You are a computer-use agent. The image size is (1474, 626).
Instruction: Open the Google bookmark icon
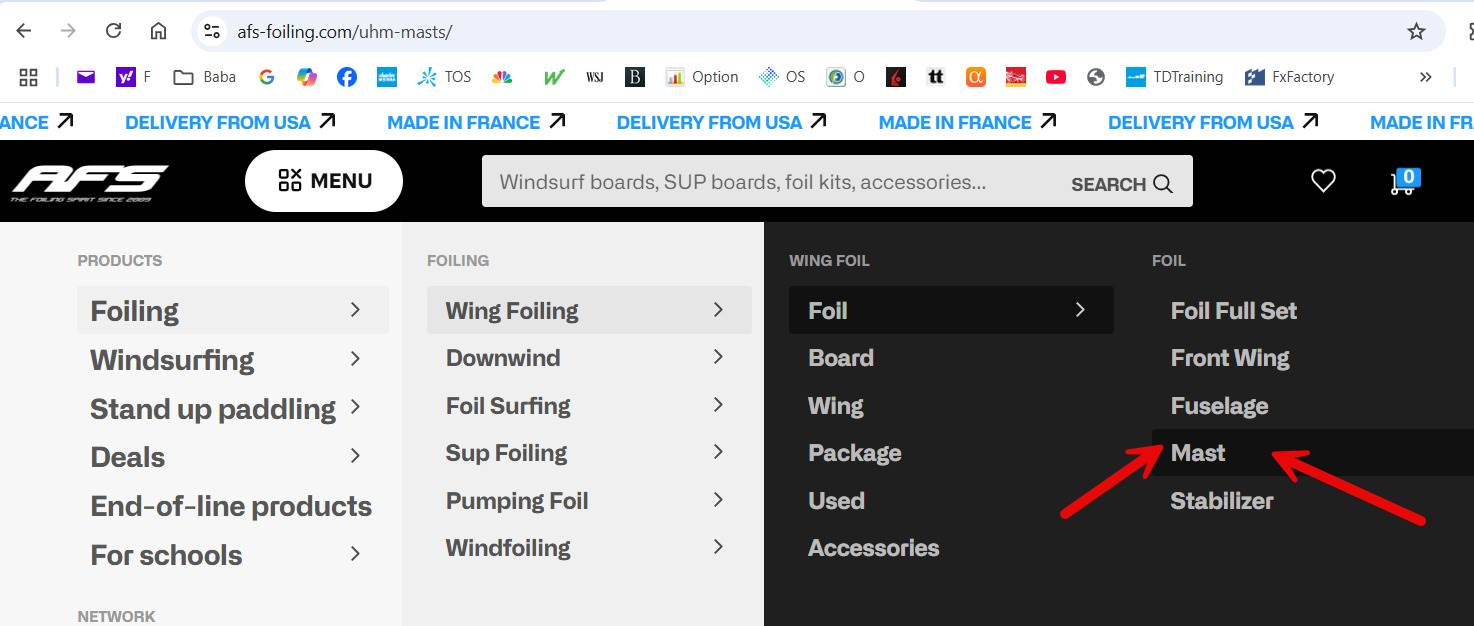pyautogui.click(x=266, y=77)
